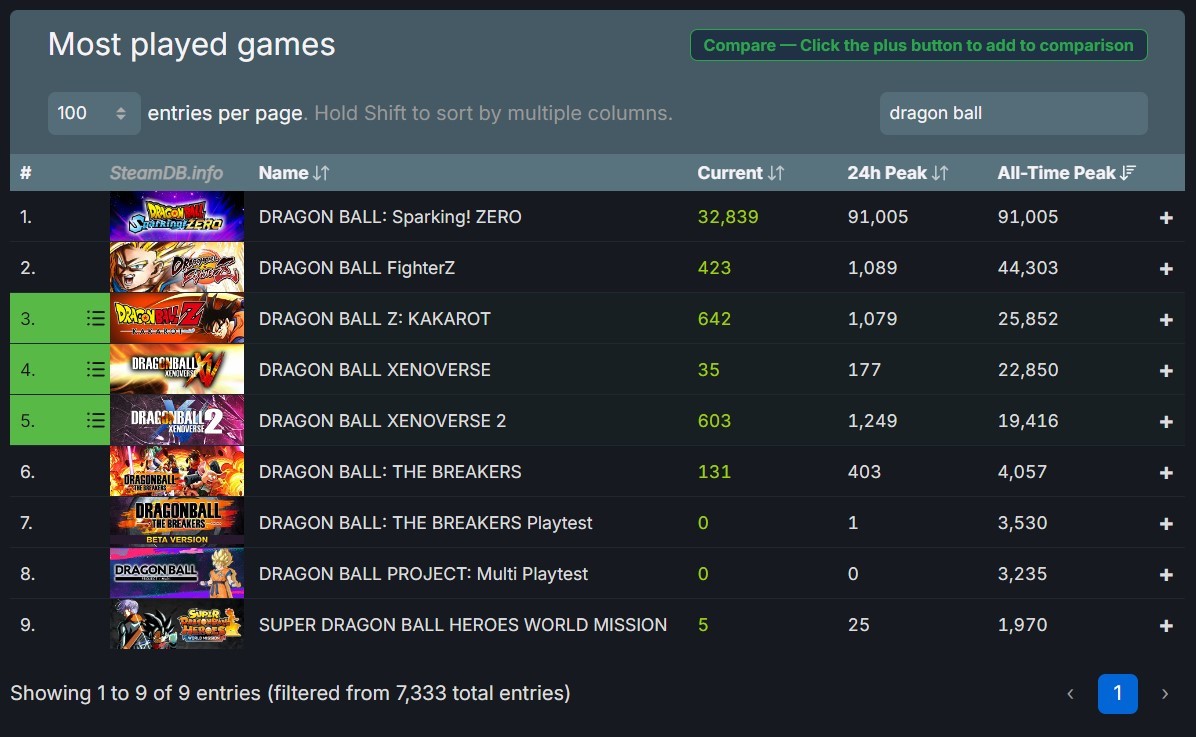Select current player count 32,839
The image size is (1196, 737).
(728, 217)
